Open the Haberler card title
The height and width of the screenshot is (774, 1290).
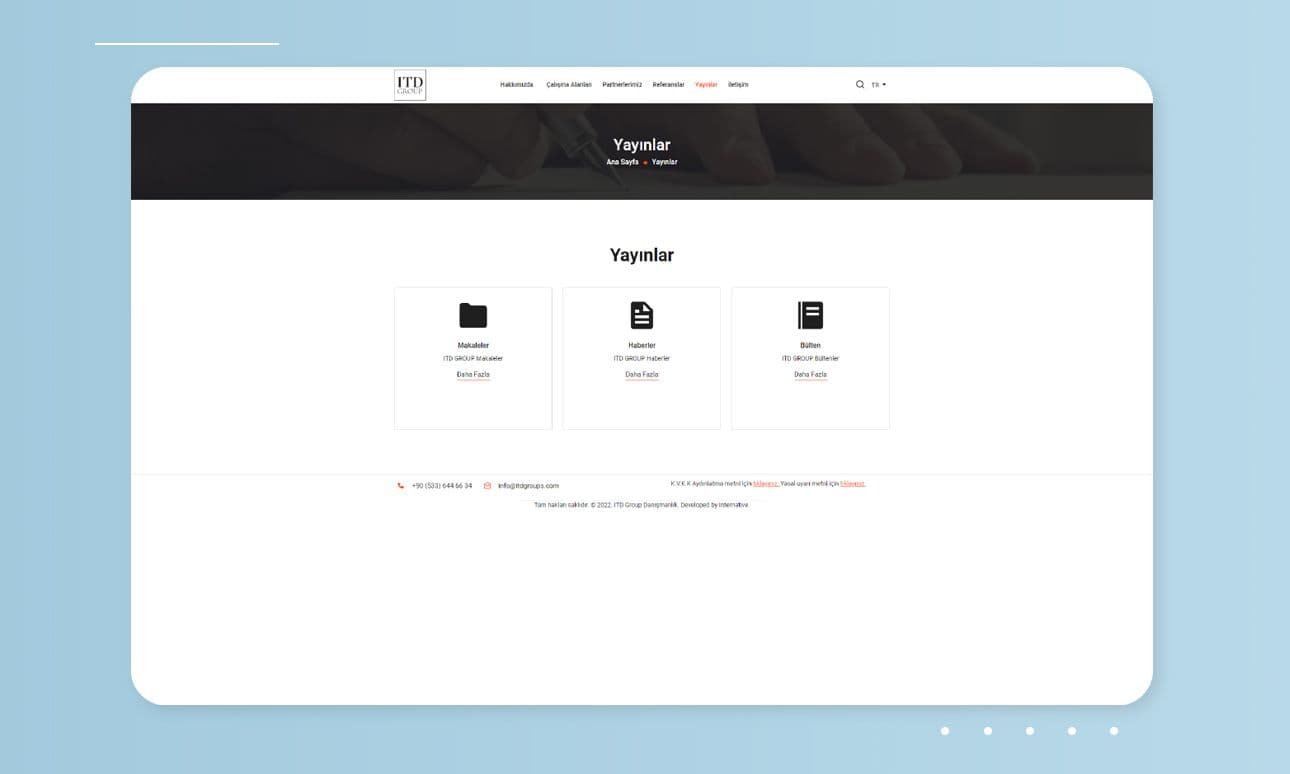[x=642, y=345]
